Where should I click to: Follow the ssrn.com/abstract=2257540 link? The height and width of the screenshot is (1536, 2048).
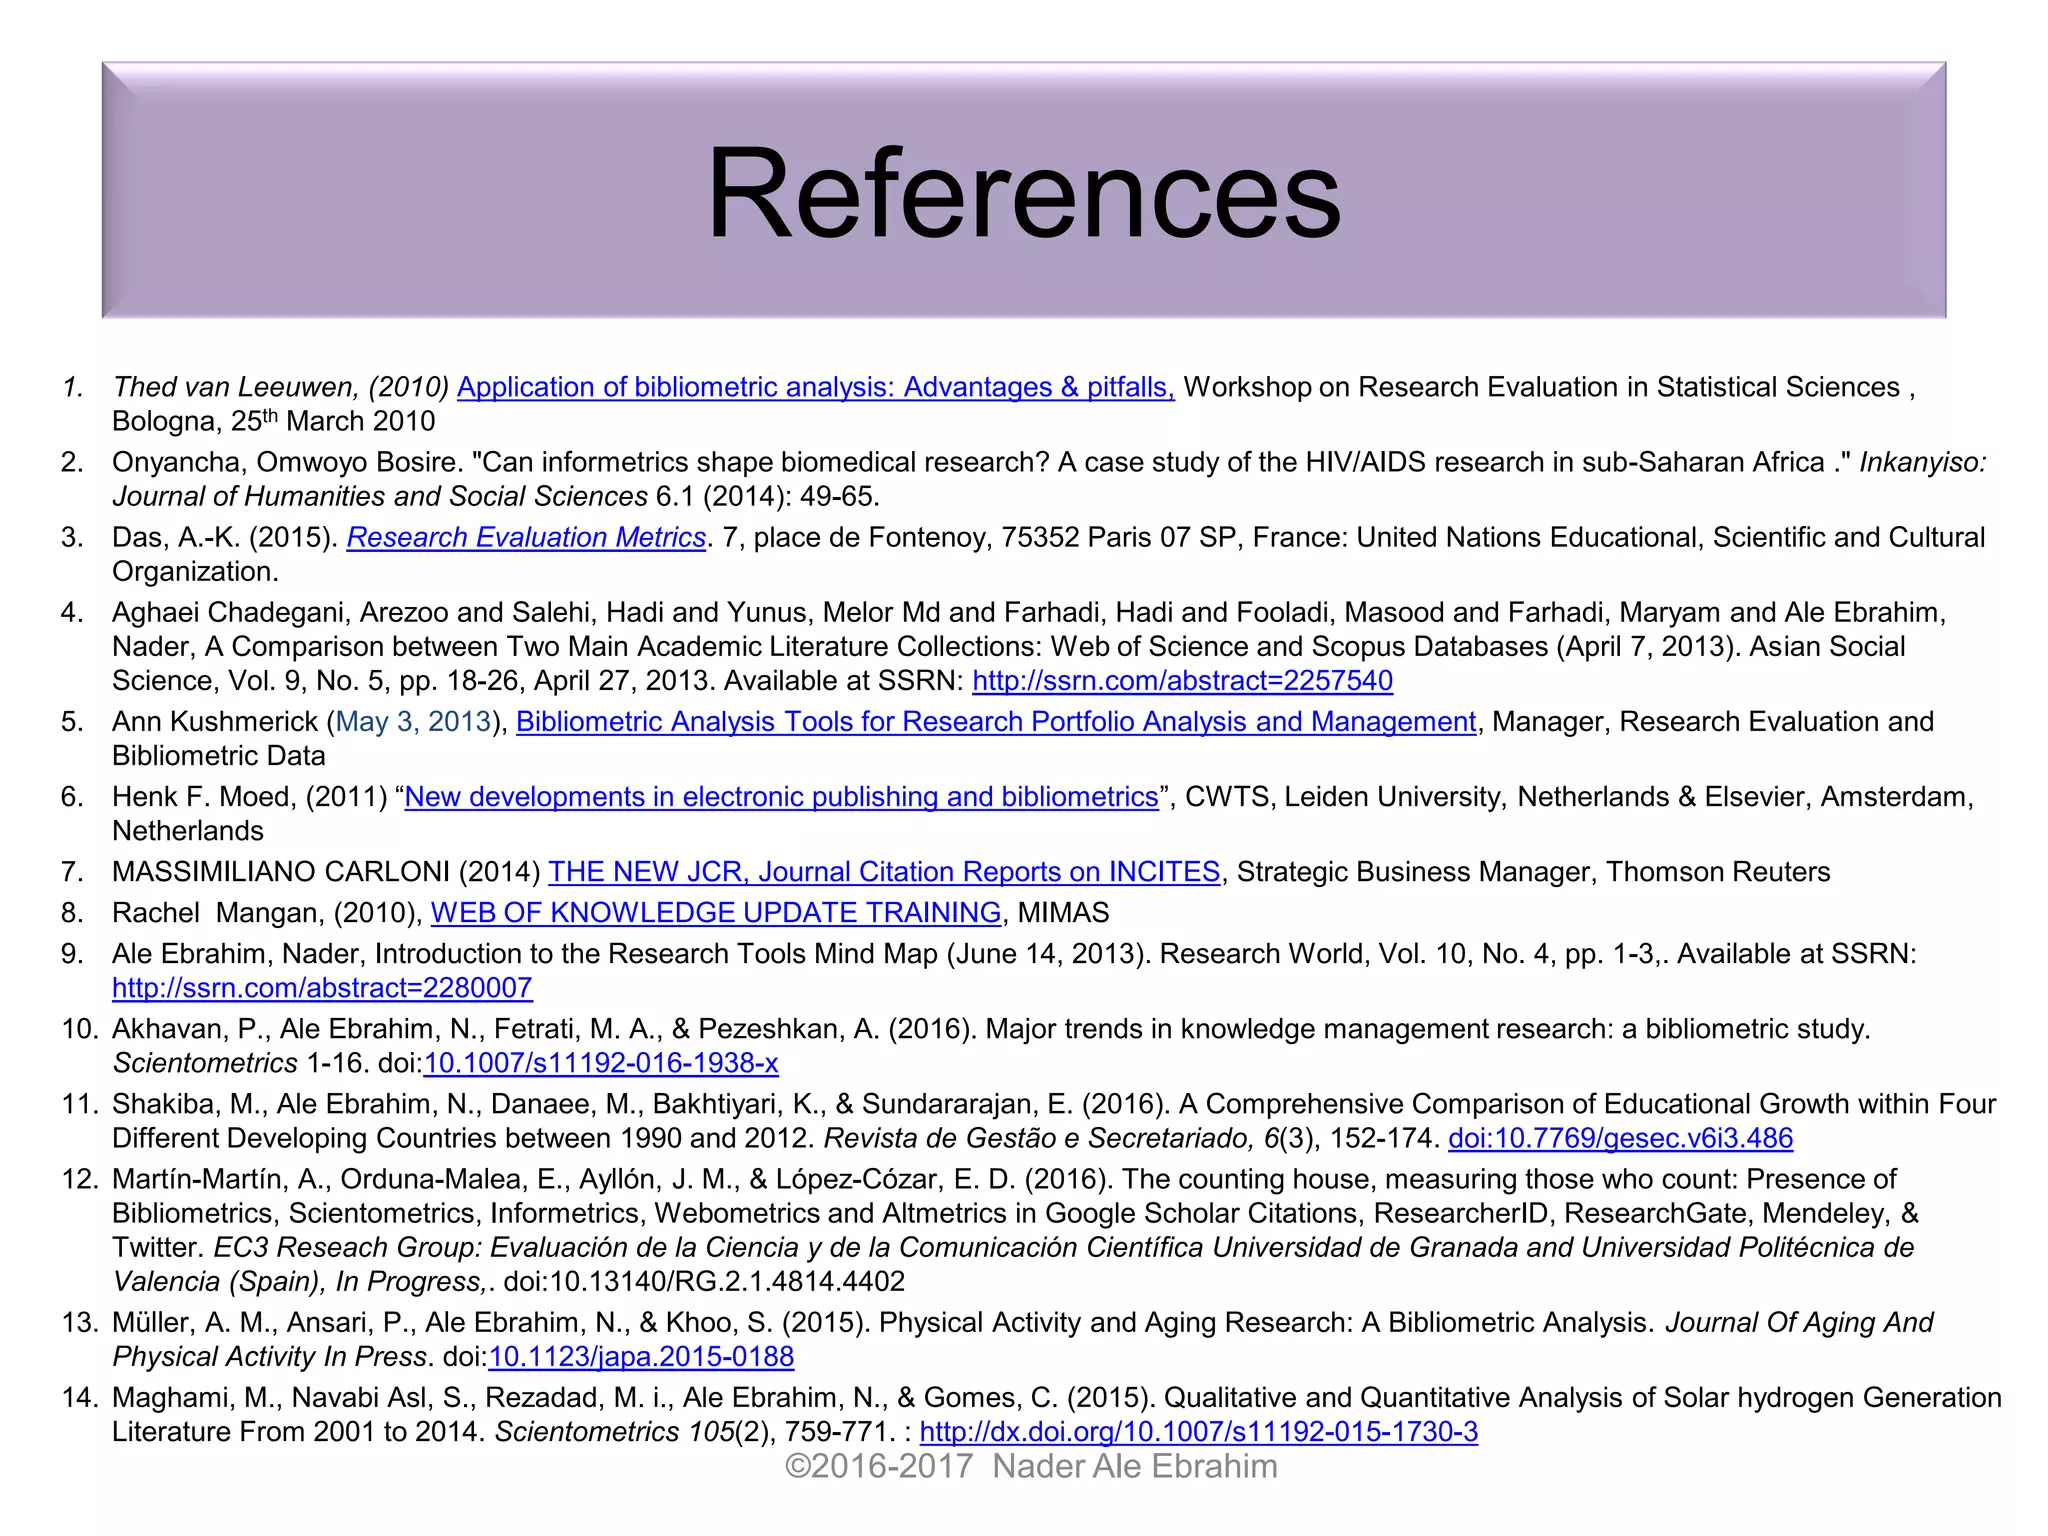coord(1182,680)
